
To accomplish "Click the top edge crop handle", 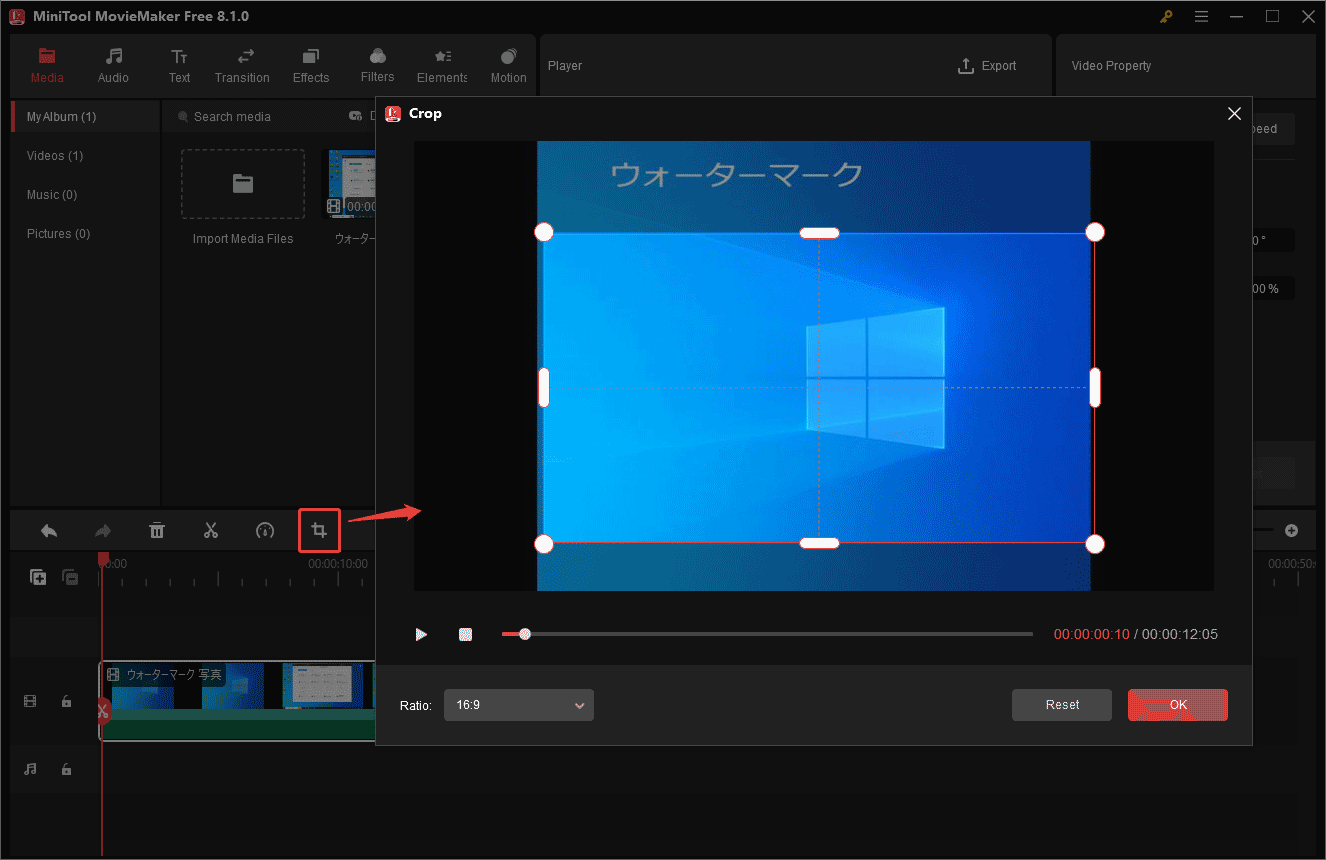I will (819, 233).
